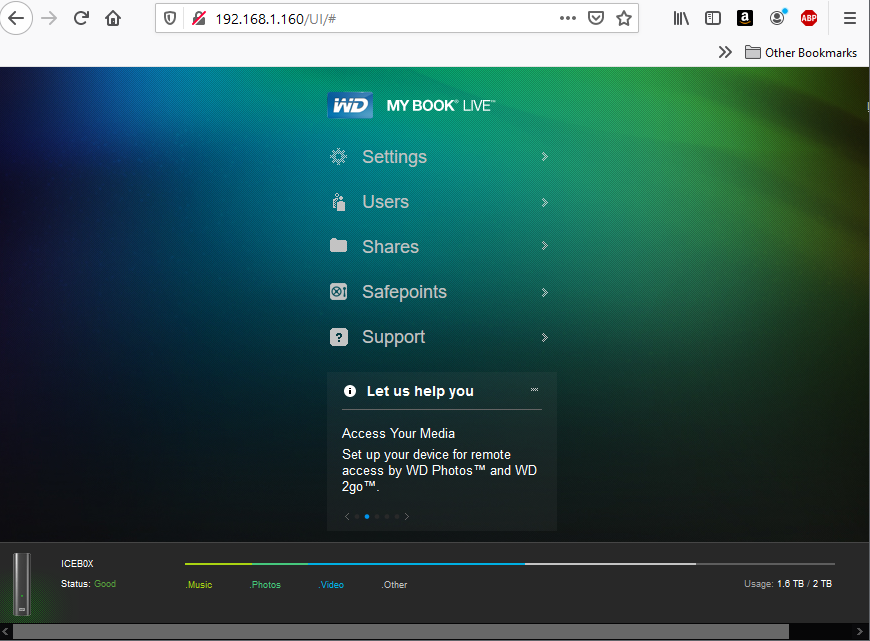Bookmark this page with the star icon
The height and width of the screenshot is (641, 870).
point(624,18)
